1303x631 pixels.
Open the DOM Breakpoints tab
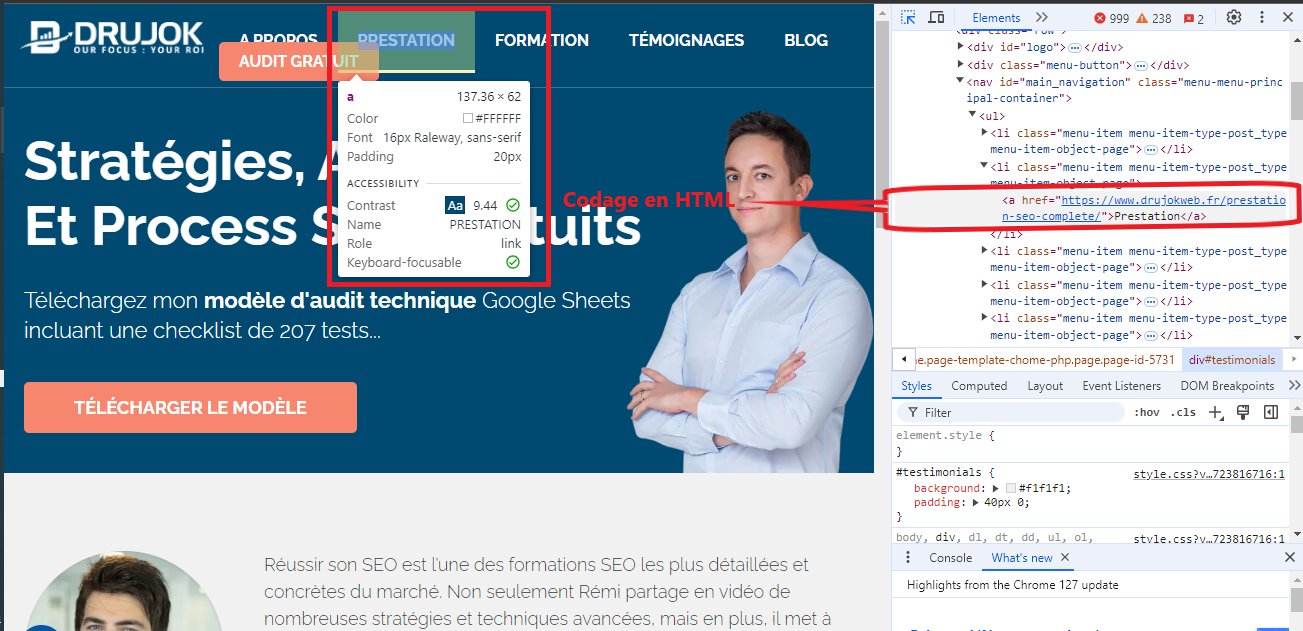(x=1227, y=386)
